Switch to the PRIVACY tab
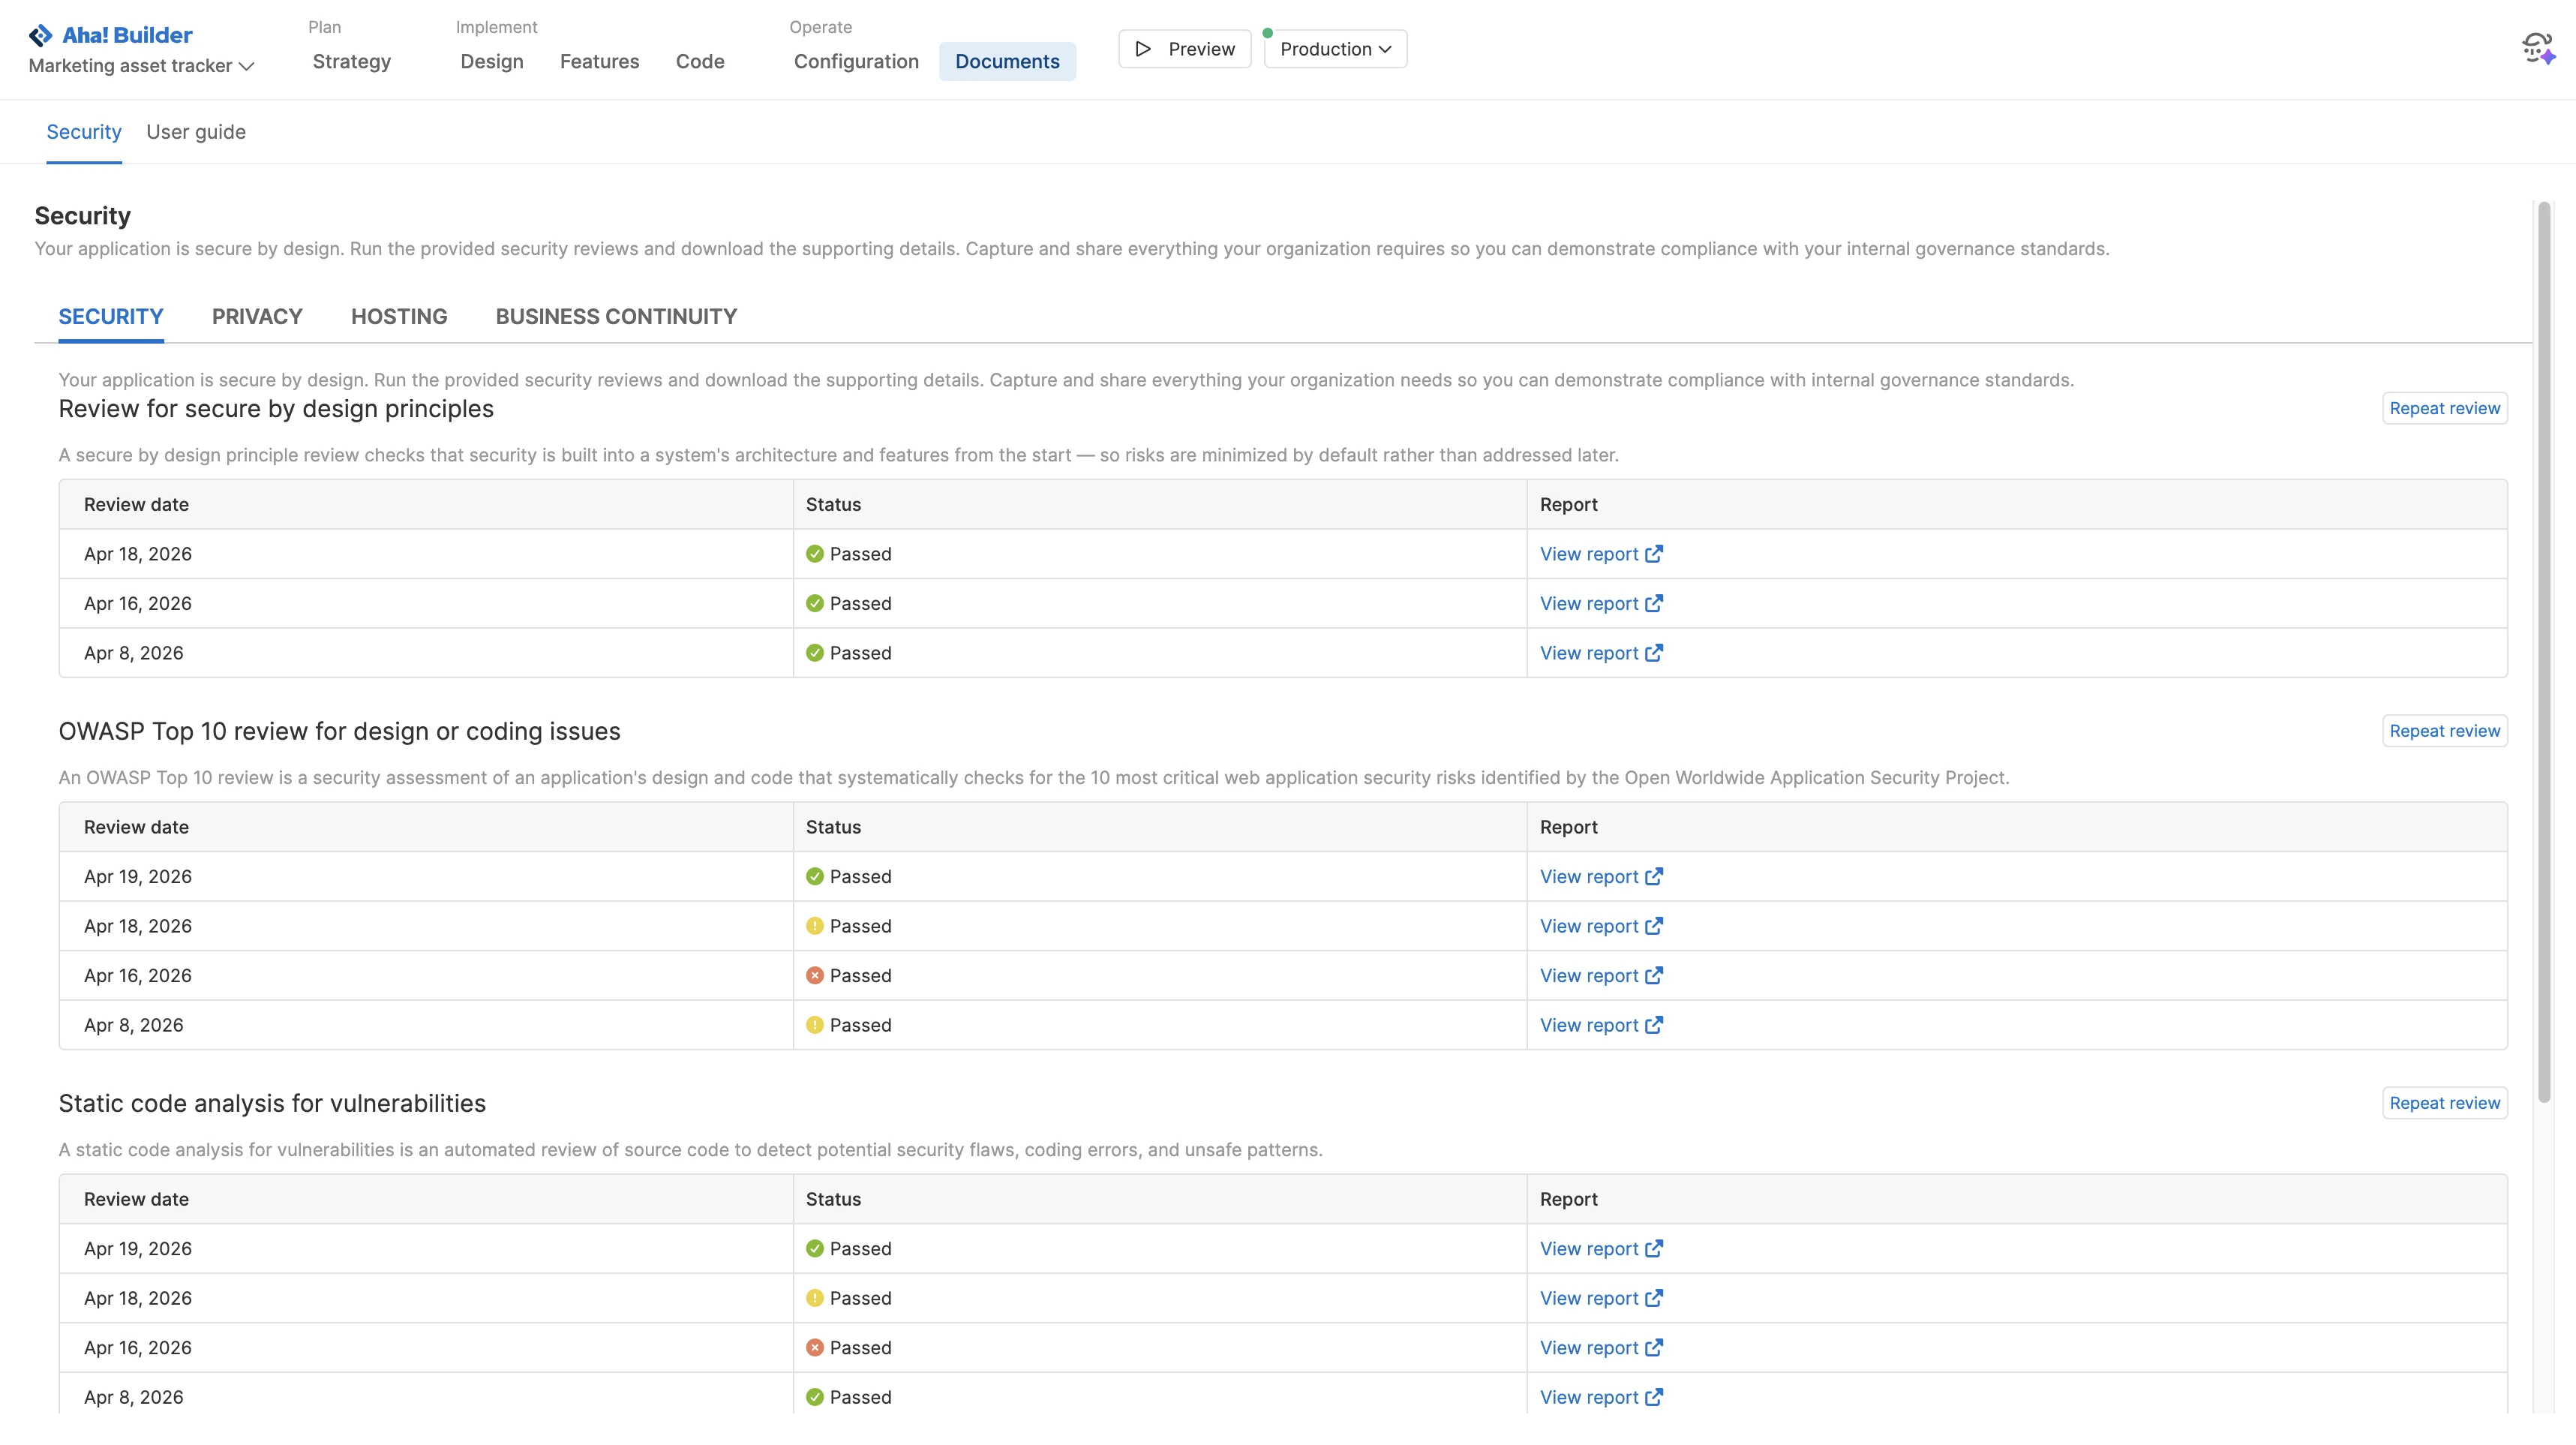The image size is (2576, 1445). point(257,316)
